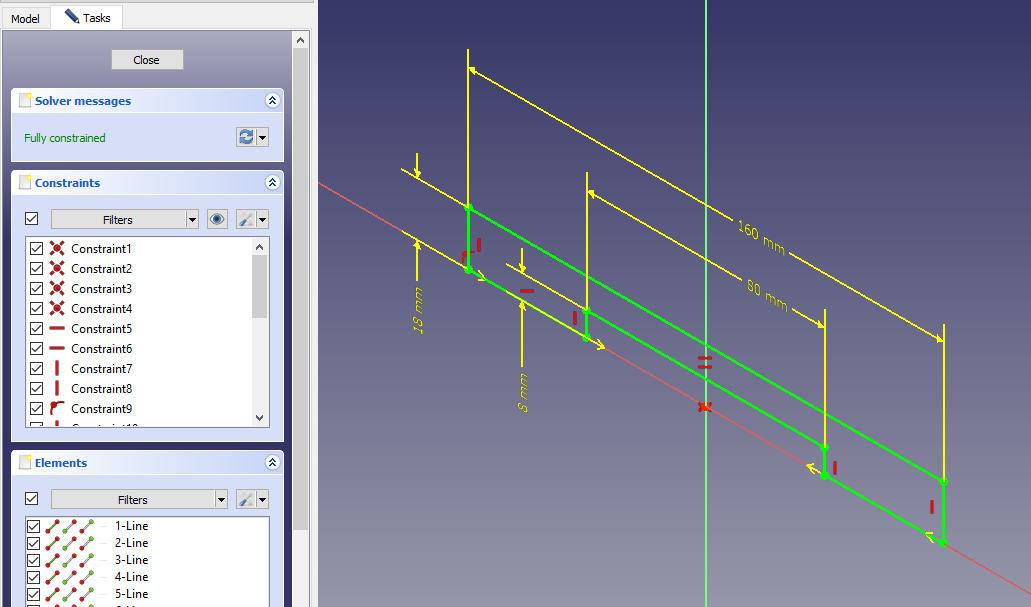Open the Elements settings tools icon
1031x607 pixels.
246,499
